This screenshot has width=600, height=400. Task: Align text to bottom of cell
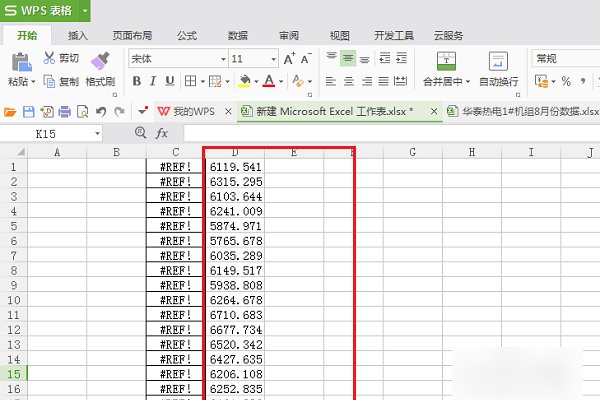click(x=365, y=59)
